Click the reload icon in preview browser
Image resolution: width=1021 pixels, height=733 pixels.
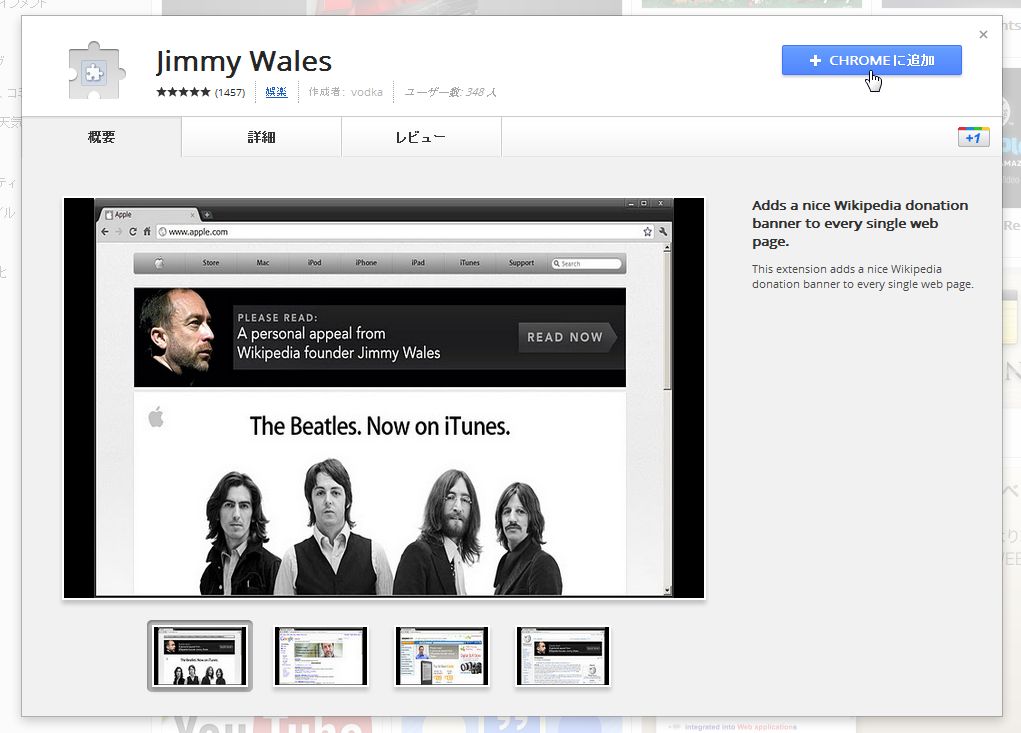(x=133, y=232)
